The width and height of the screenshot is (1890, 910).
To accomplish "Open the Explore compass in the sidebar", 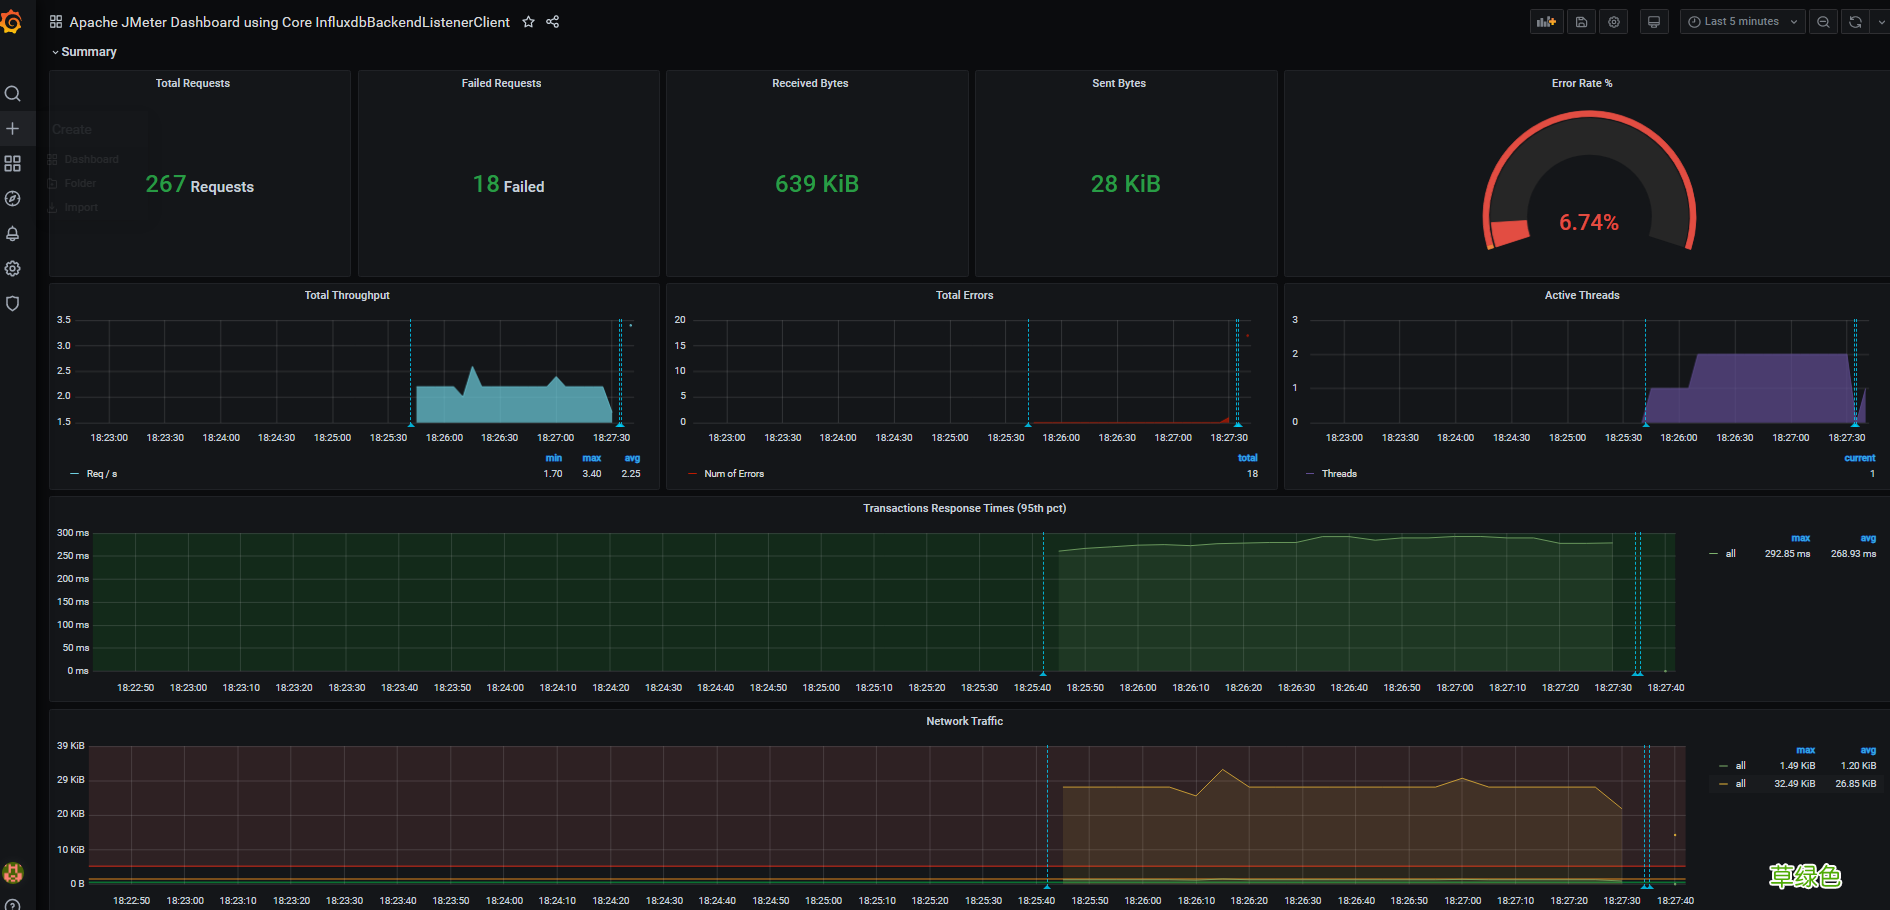I will point(13,198).
